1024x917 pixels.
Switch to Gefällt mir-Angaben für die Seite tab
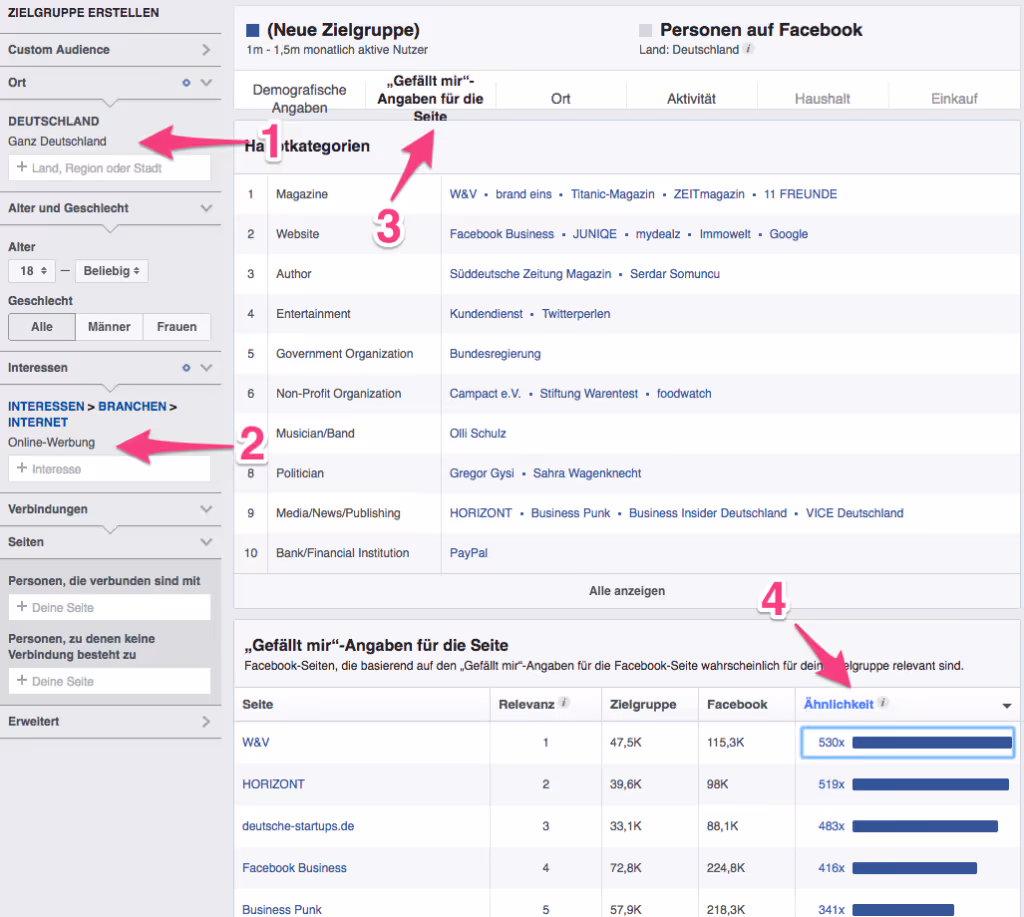[430, 99]
